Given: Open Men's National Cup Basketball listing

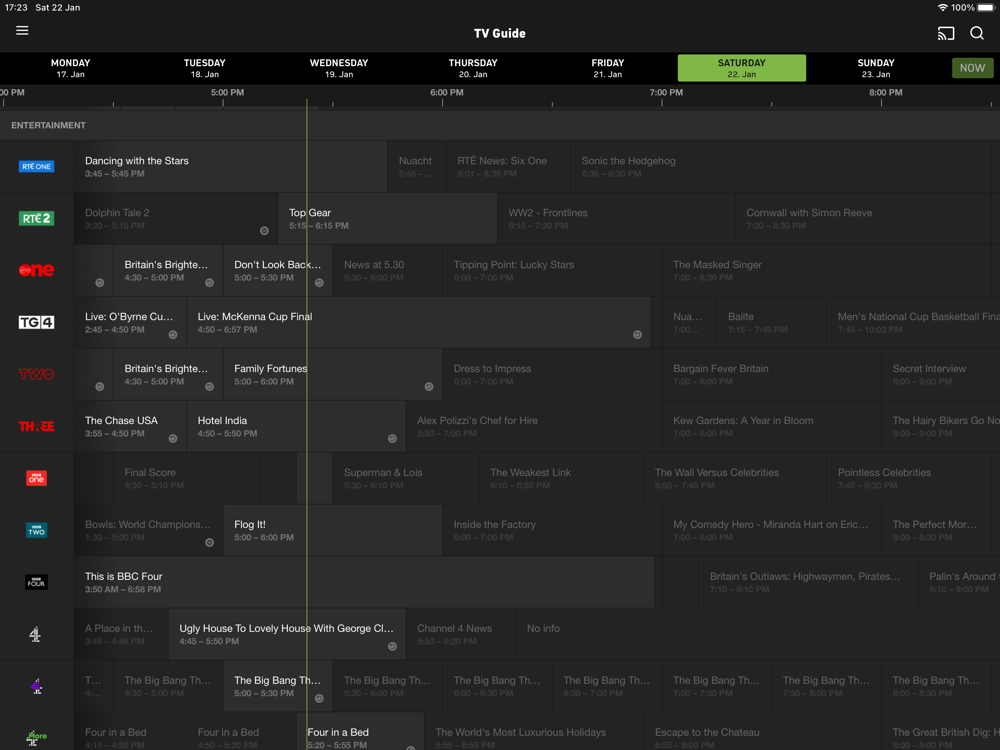Looking at the screenshot, I should click(x=913, y=322).
